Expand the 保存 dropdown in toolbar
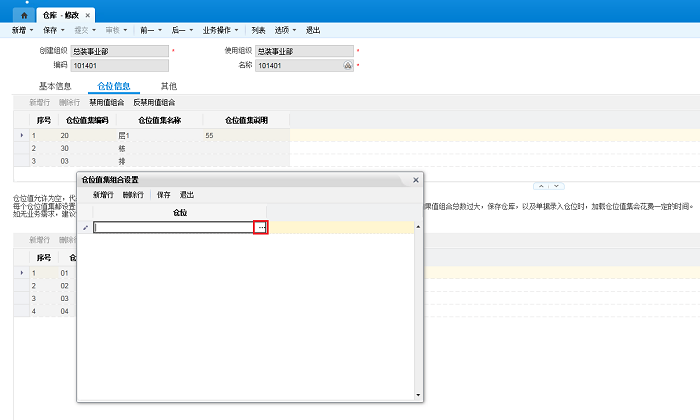 (54, 31)
